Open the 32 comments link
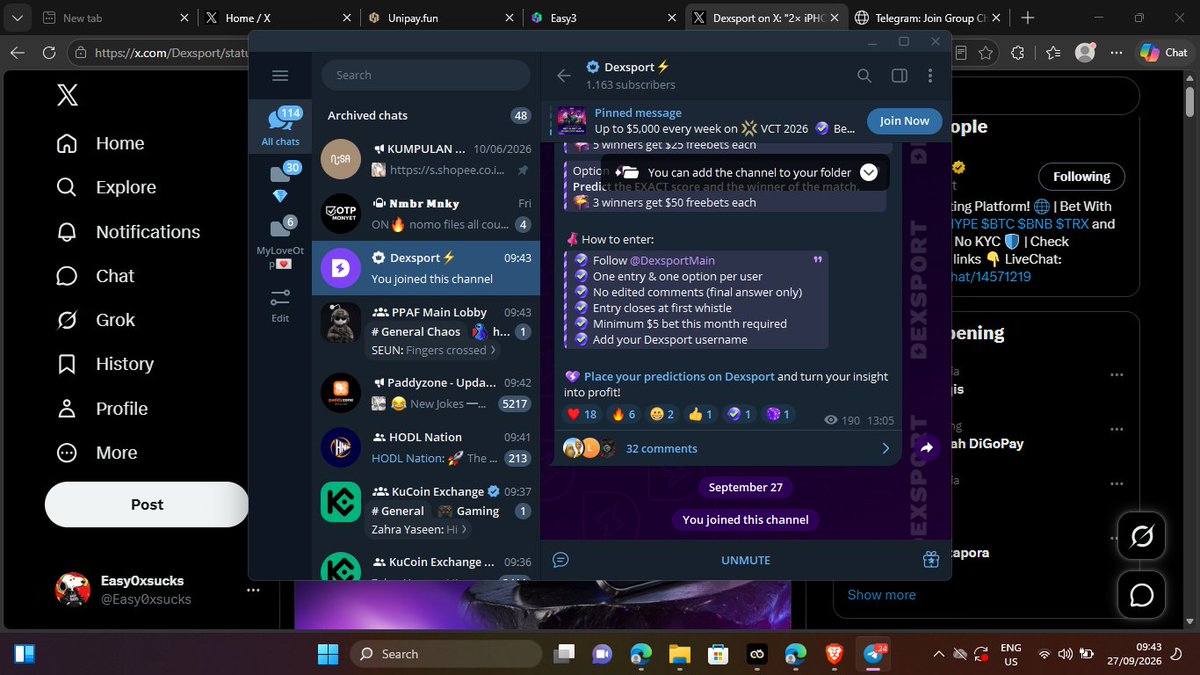The height and width of the screenshot is (675, 1200). (x=661, y=448)
